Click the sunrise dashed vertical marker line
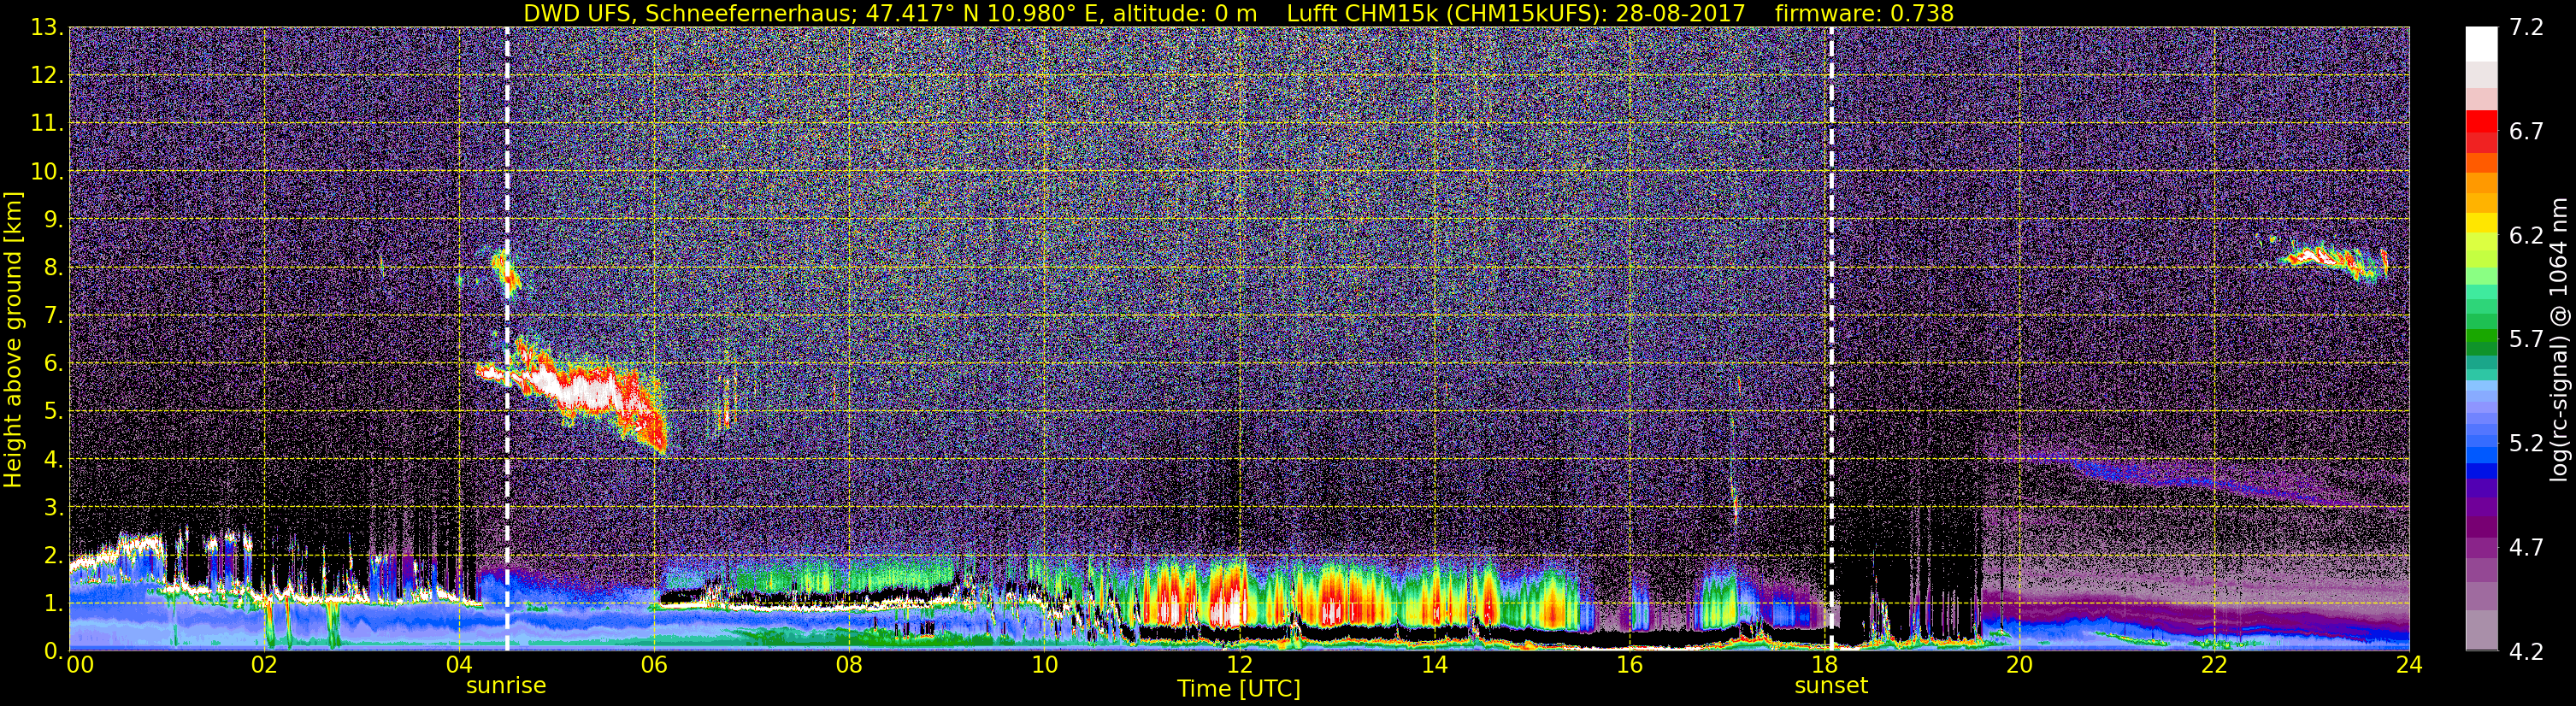This screenshot has height=706, width=2576. [x=507, y=339]
